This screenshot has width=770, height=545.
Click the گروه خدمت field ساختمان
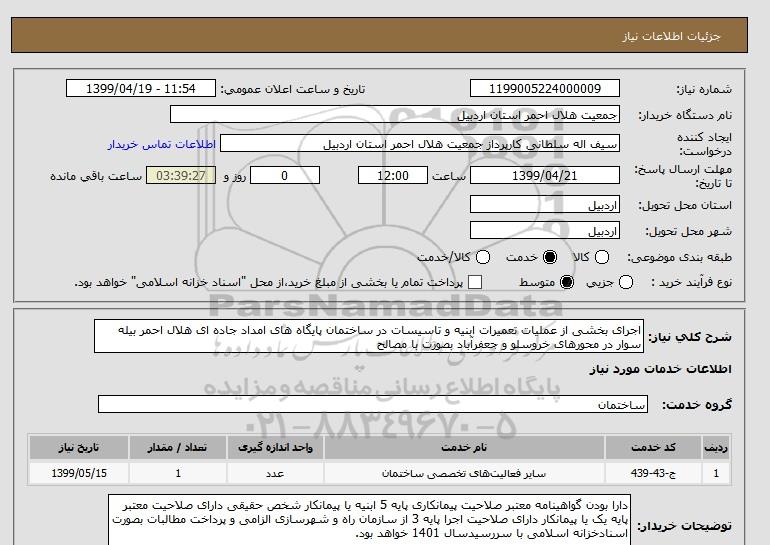(x=373, y=404)
